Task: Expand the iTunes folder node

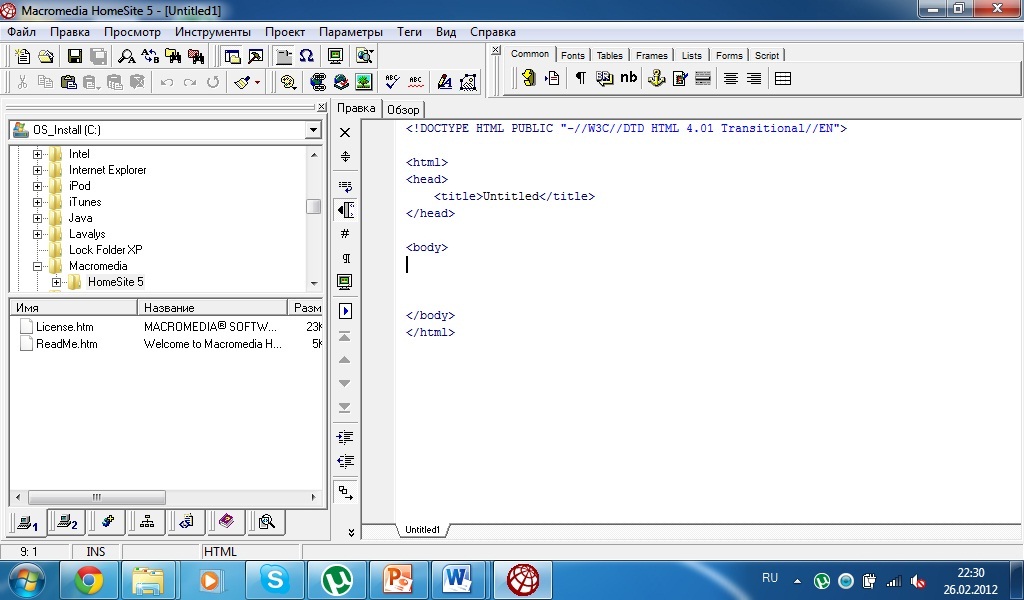Action: [37, 202]
